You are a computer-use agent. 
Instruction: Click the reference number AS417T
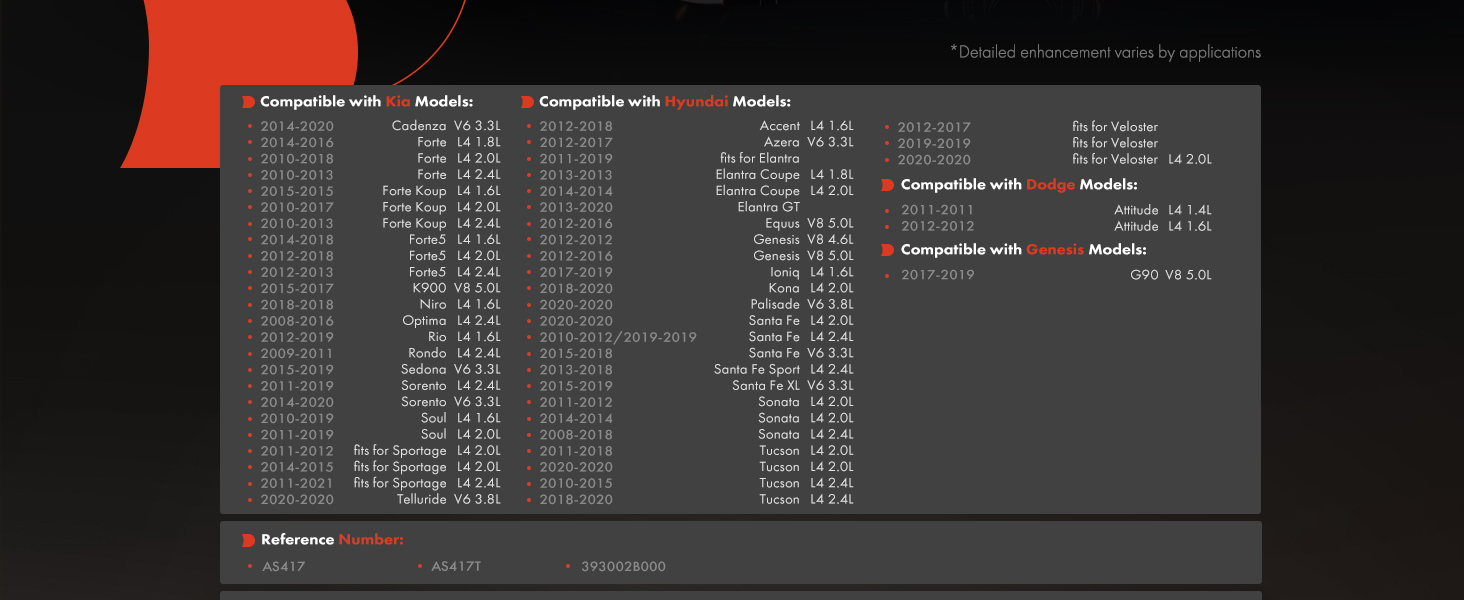(x=456, y=566)
